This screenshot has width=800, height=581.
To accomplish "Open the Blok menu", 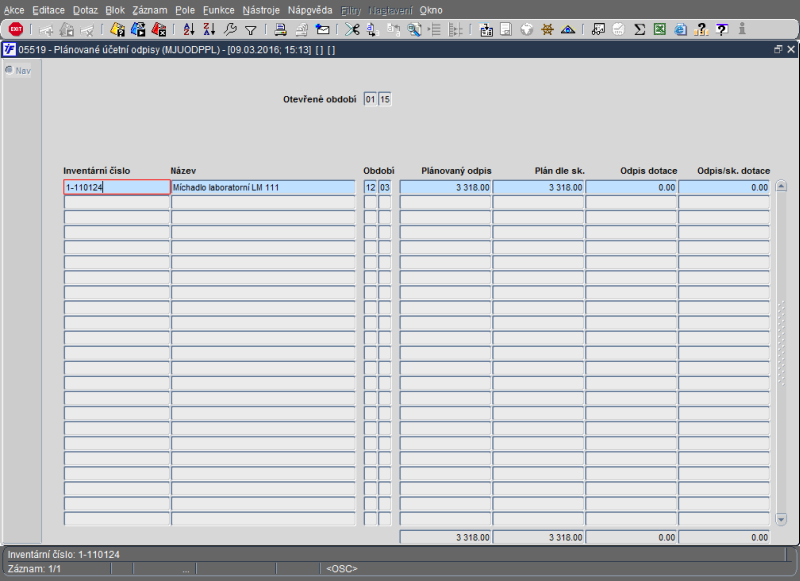I will click(x=115, y=10).
